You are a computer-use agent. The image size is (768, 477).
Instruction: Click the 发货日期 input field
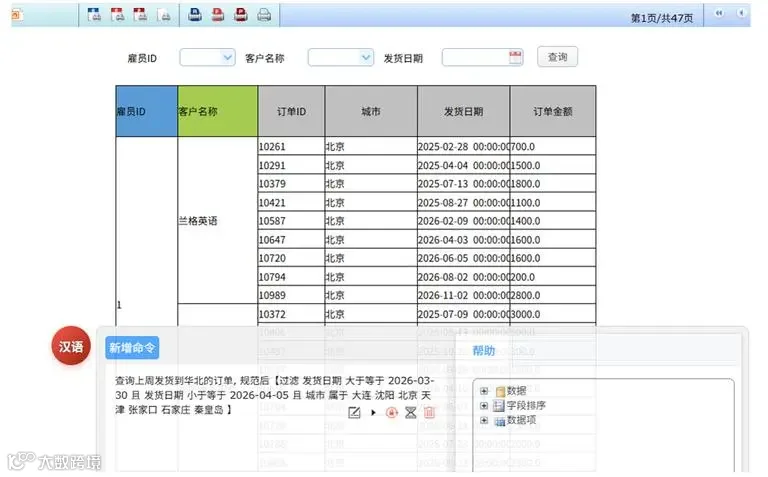(476, 57)
